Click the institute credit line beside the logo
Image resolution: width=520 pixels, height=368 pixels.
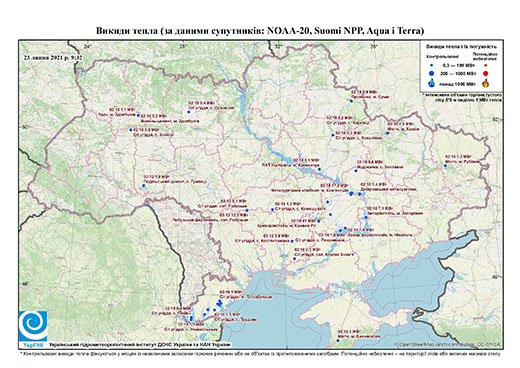point(139,345)
